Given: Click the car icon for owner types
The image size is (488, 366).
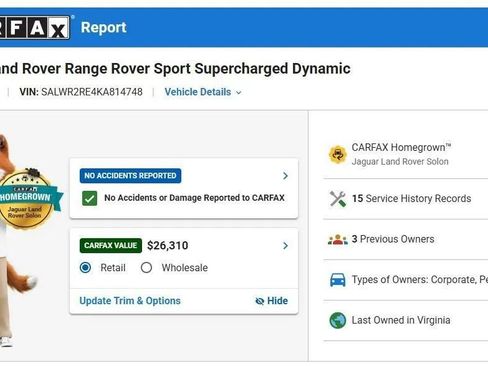Looking at the screenshot, I should point(338,280).
